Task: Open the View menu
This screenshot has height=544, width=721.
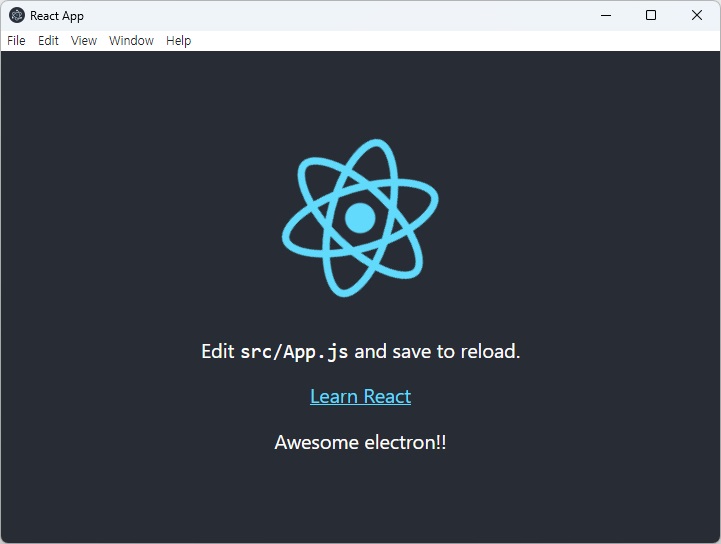Action: coord(84,41)
